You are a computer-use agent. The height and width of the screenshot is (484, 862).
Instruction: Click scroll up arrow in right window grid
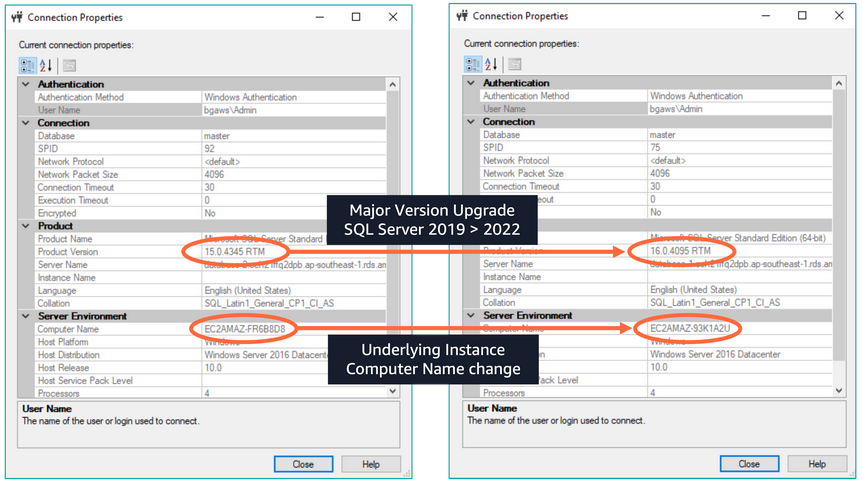coord(838,83)
